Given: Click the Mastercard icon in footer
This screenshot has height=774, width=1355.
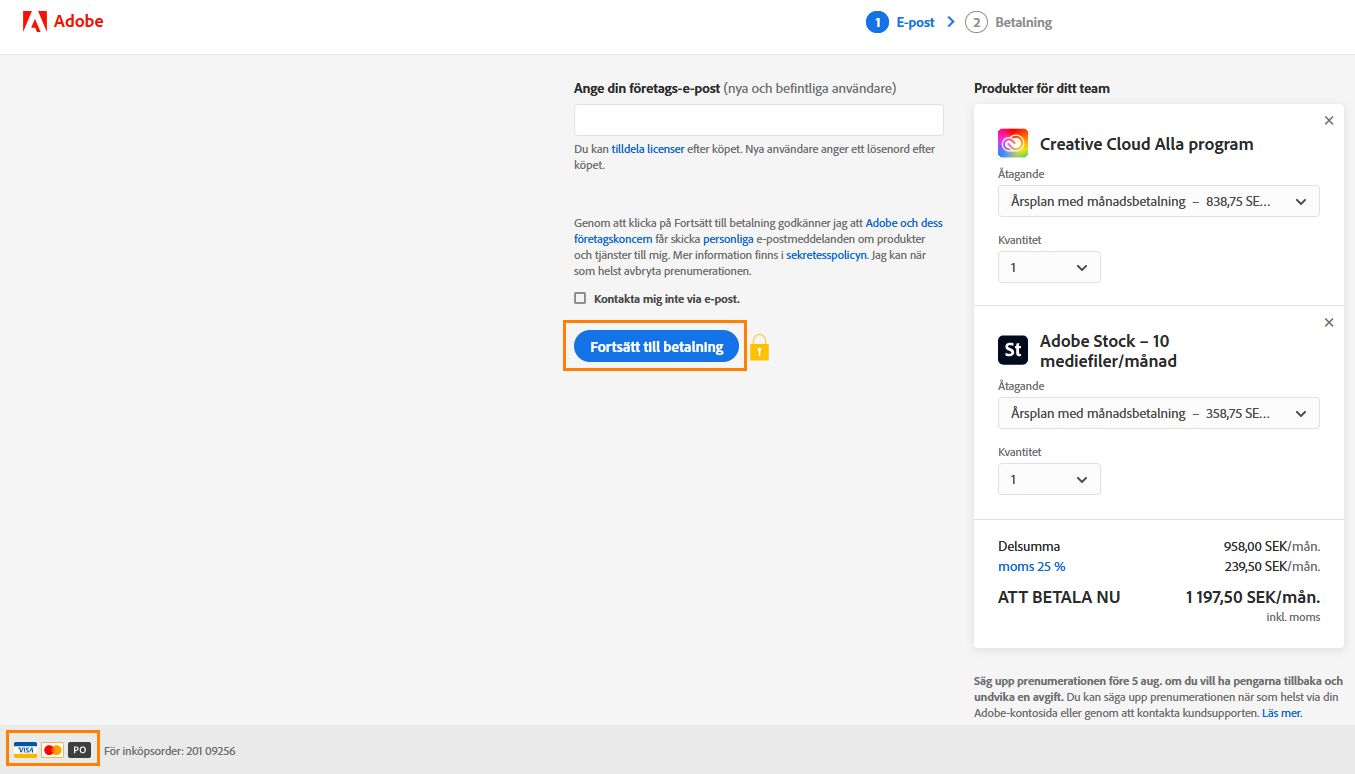Looking at the screenshot, I should (53, 749).
